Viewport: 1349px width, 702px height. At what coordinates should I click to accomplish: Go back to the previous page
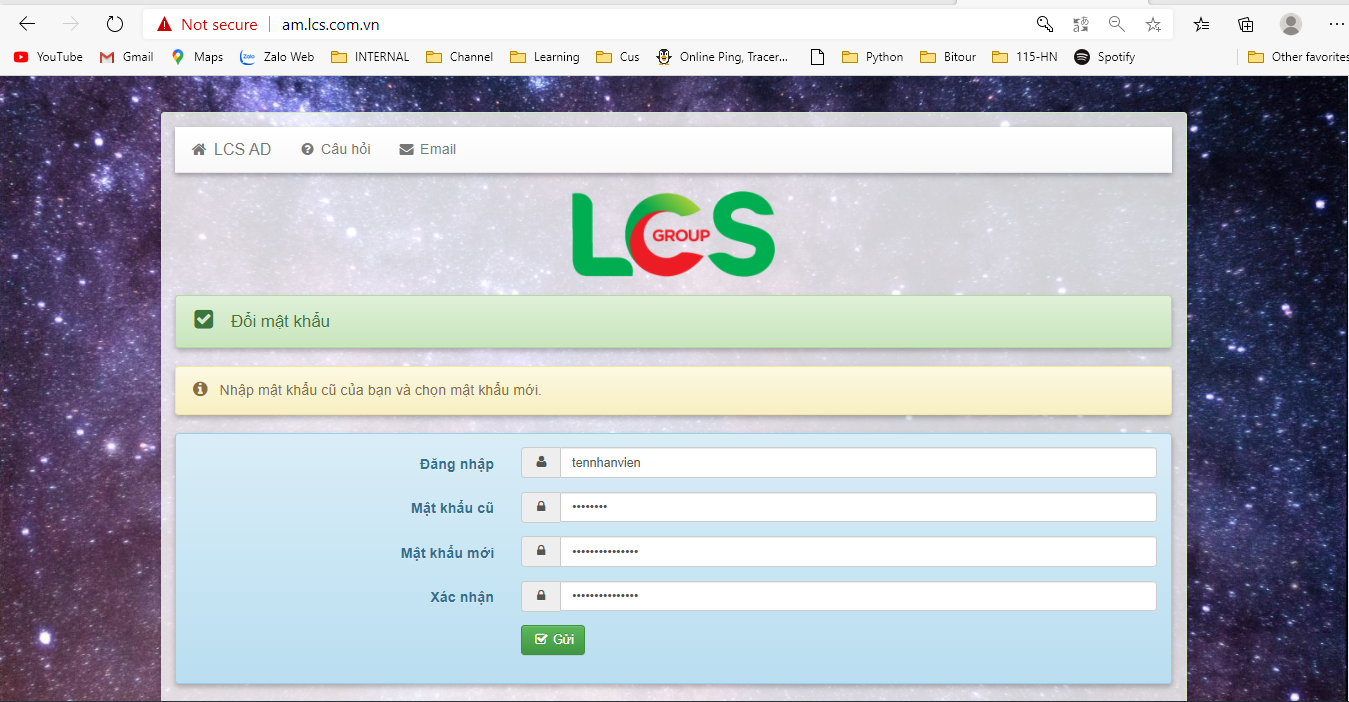[x=27, y=24]
